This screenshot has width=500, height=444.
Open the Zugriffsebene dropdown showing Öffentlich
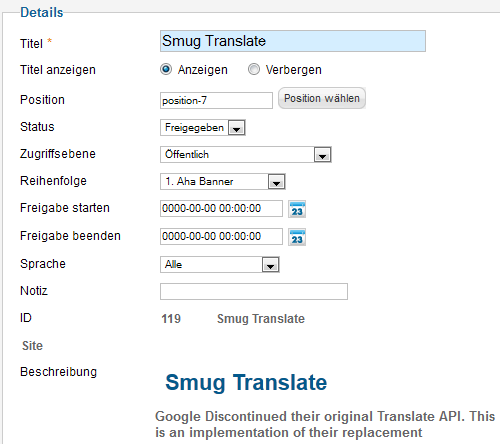[x=246, y=154]
